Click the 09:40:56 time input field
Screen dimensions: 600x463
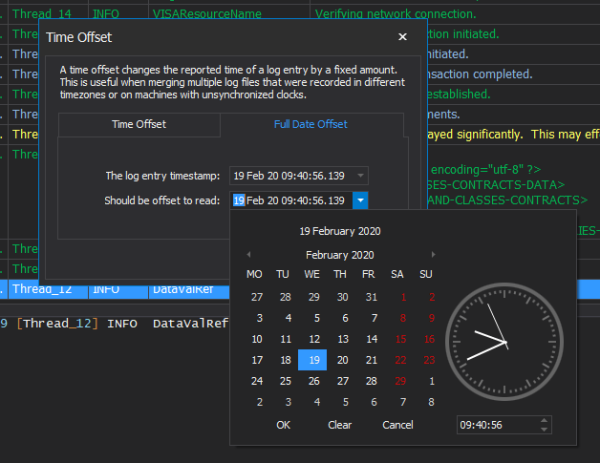point(497,425)
